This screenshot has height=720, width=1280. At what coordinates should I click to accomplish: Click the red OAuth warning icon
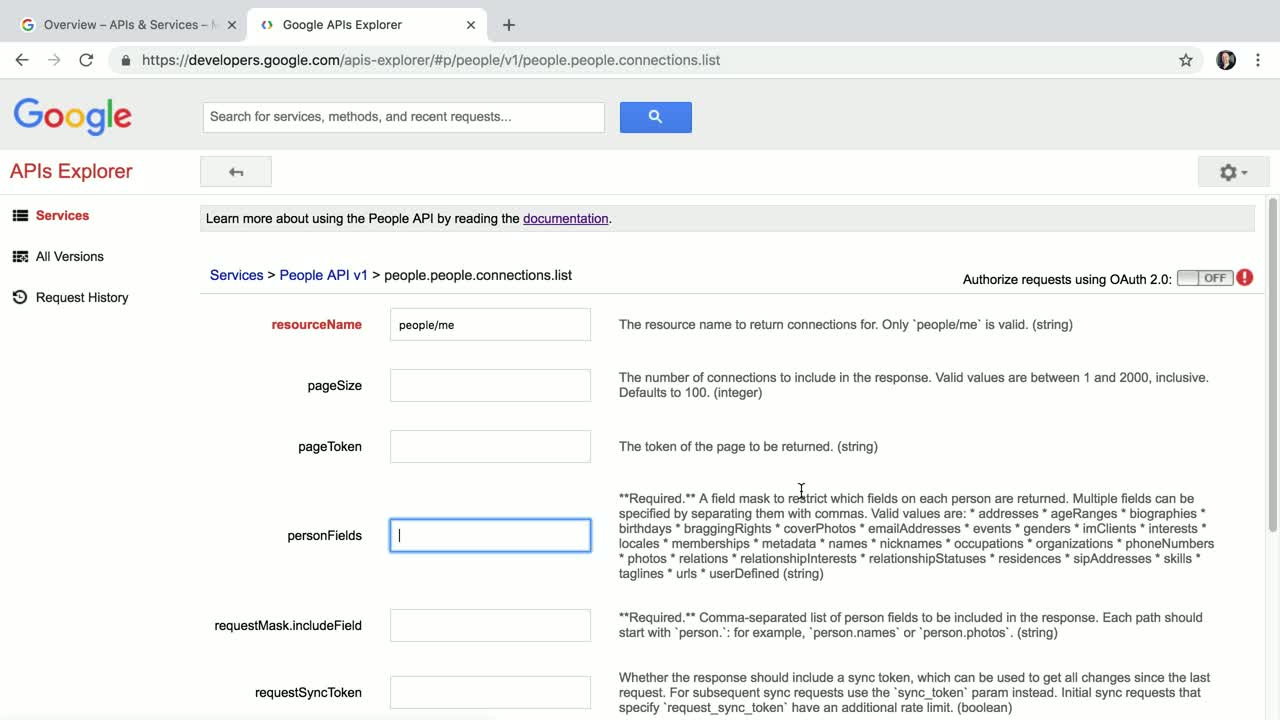tap(1245, 278)
